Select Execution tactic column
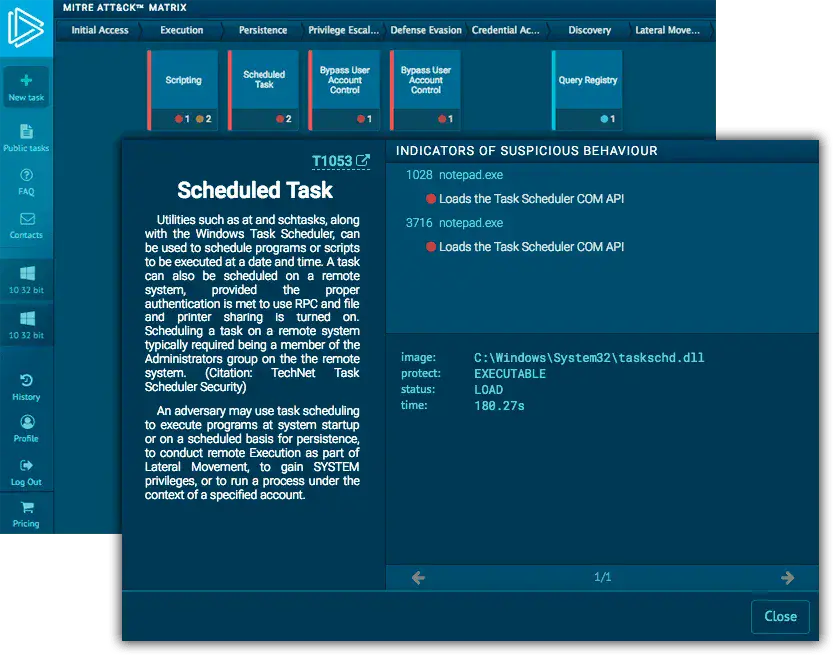 (x=182, y=30)
